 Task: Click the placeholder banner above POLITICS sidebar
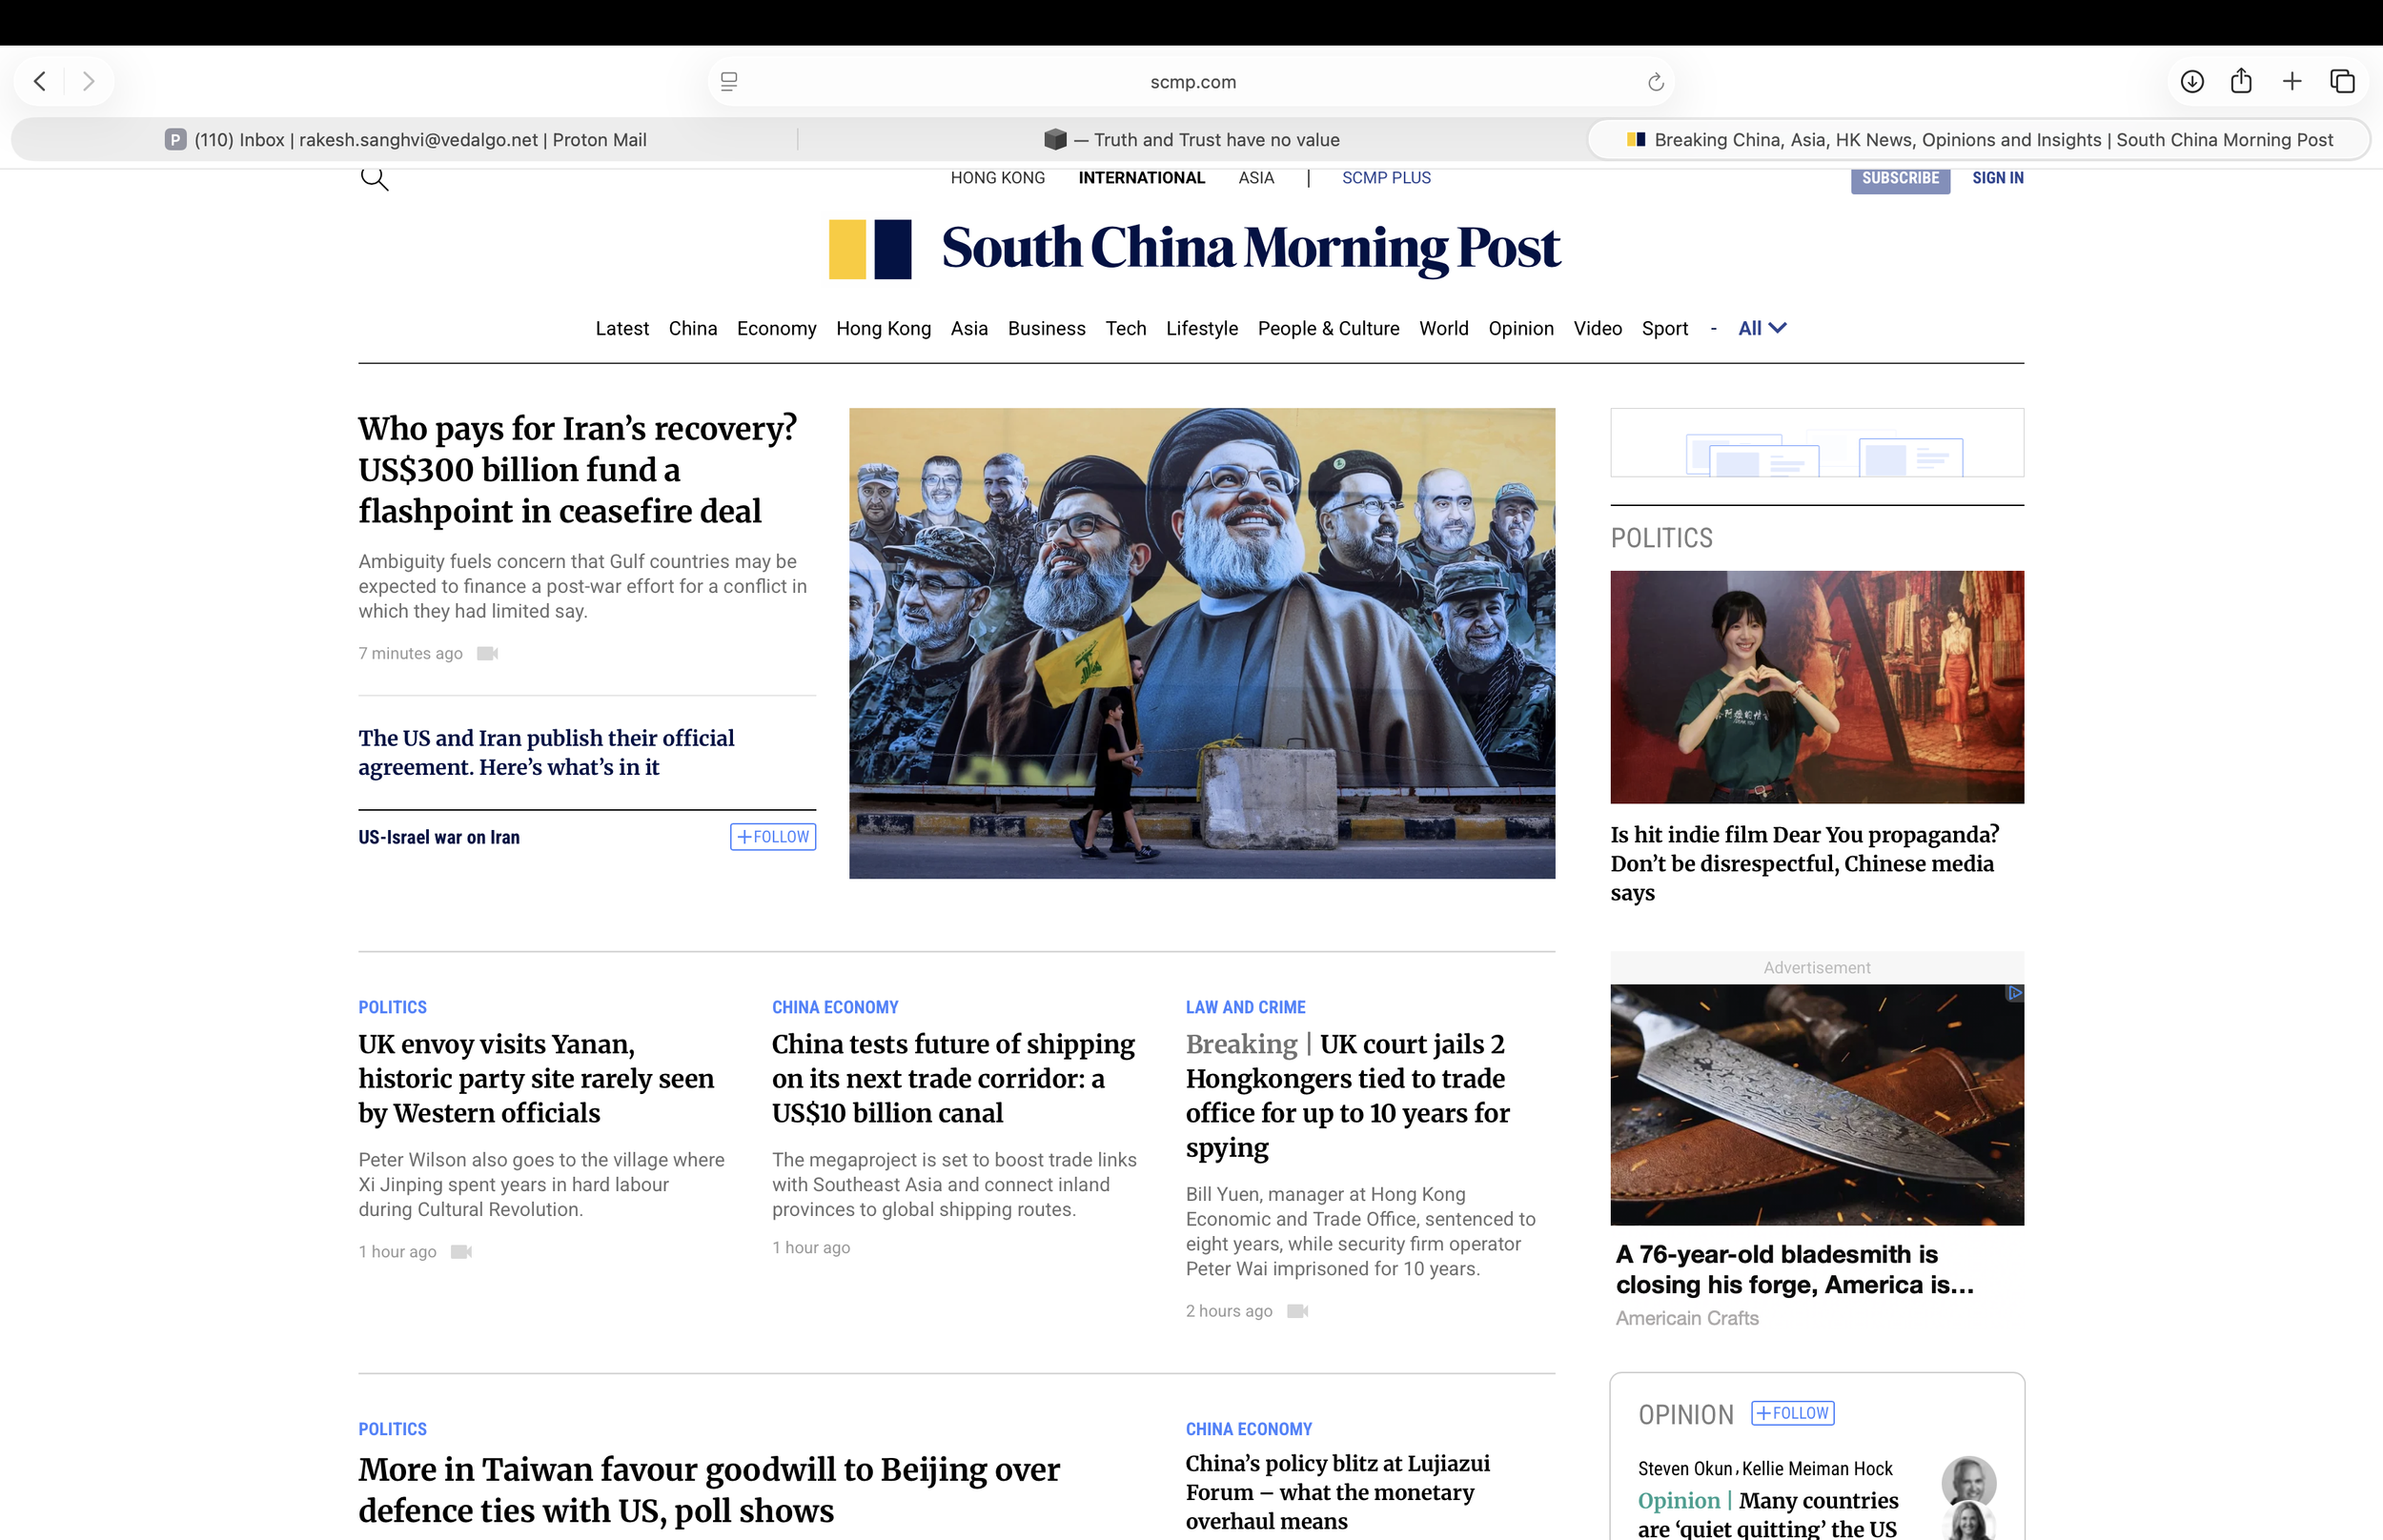tap(1817, 442)
